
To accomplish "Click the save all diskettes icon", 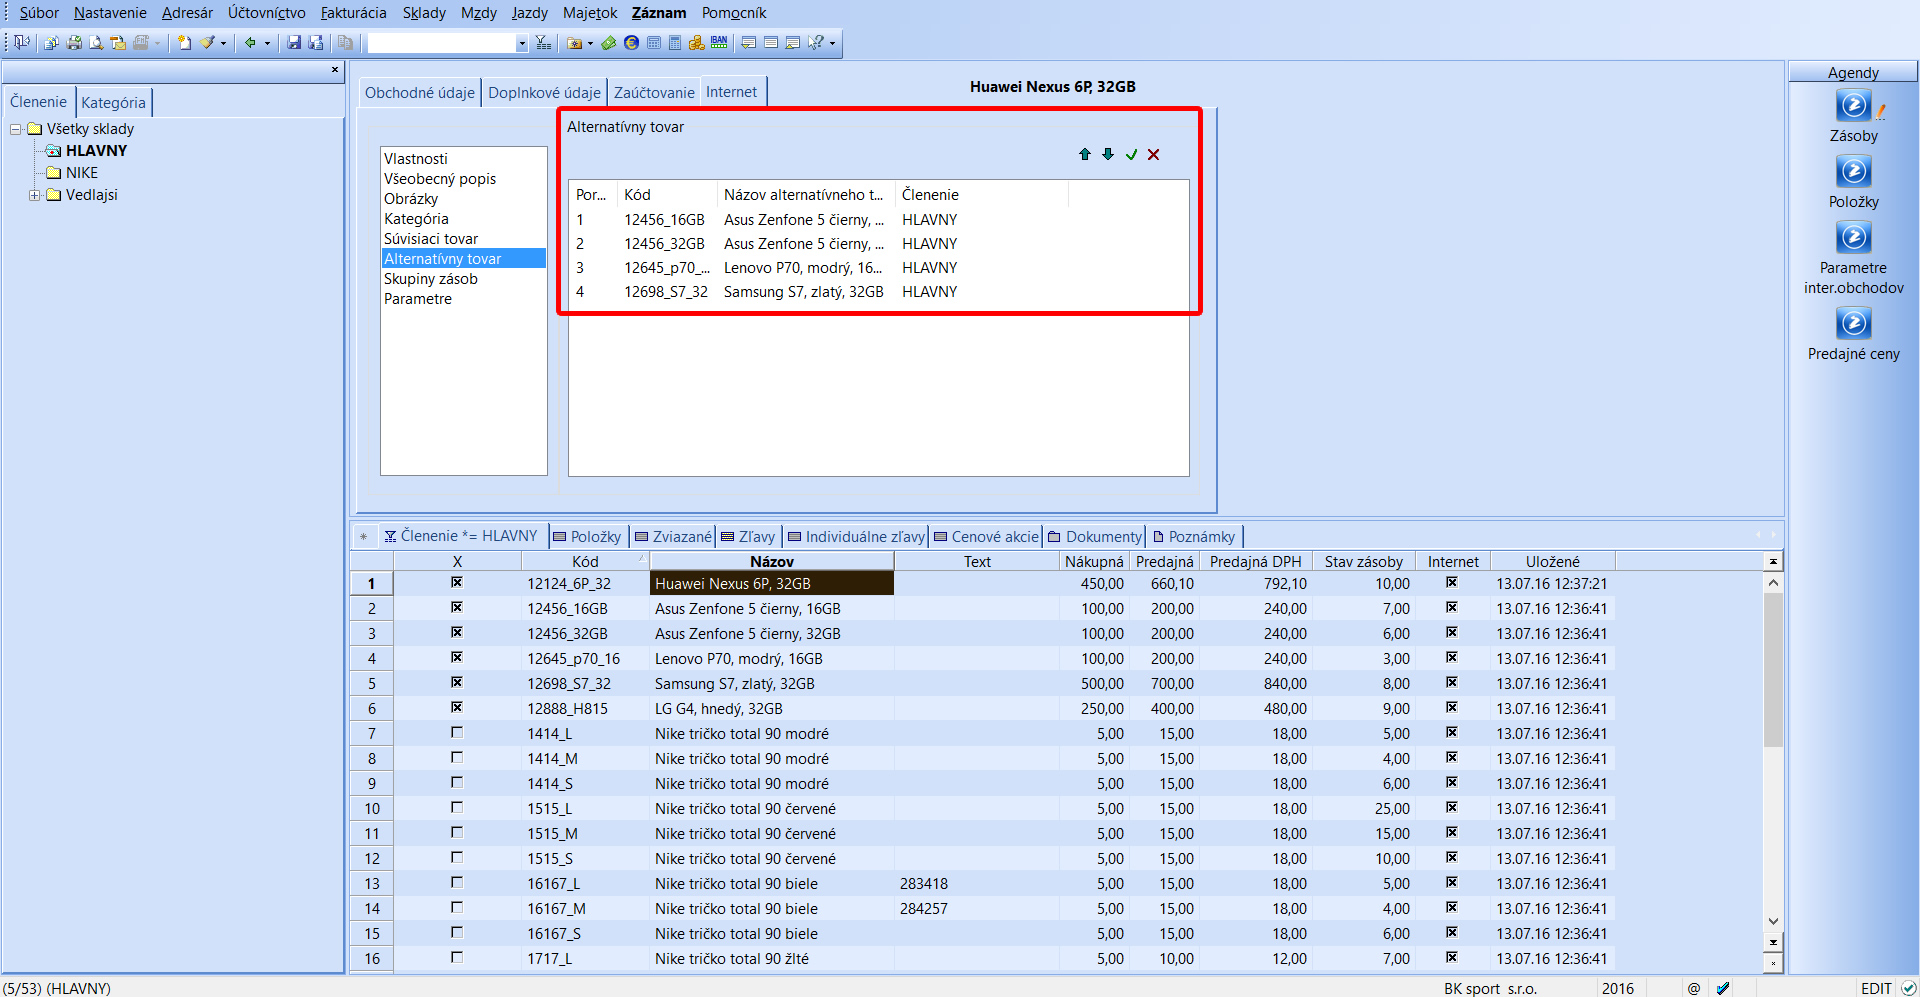I will (x=316, y=42).
